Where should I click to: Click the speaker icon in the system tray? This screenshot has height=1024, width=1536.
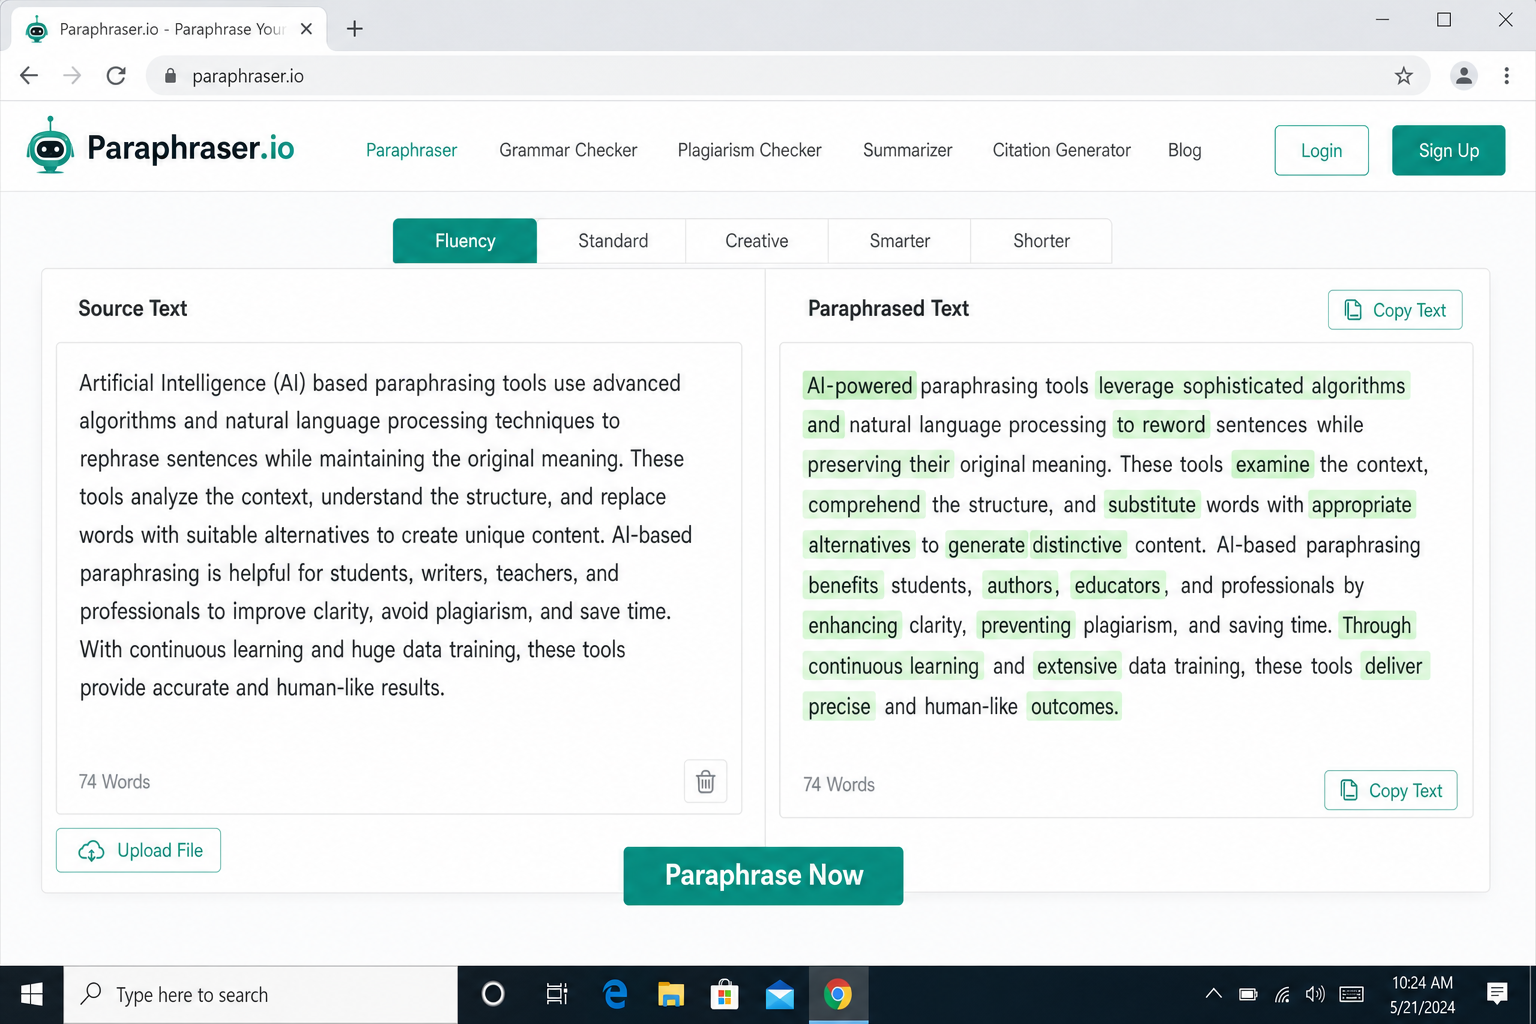point(1314,993)
